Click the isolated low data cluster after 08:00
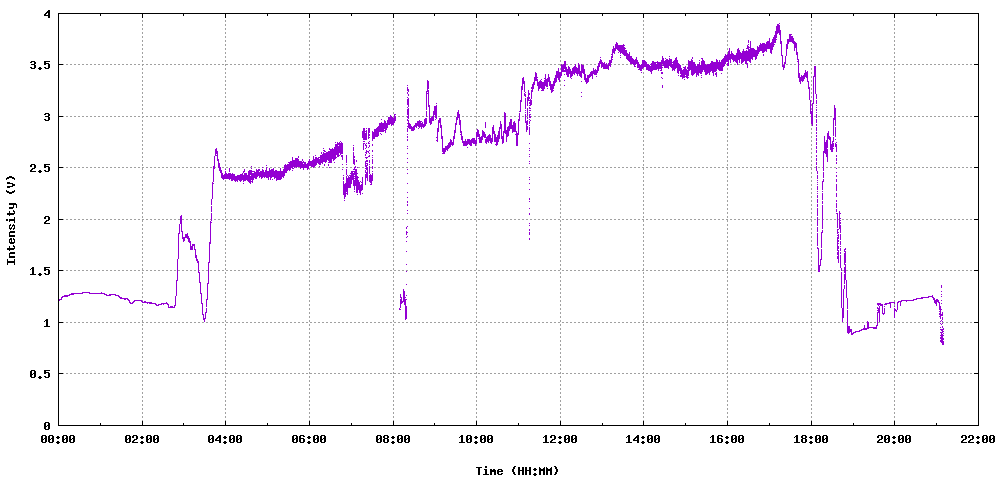The height and width of the screenshot is (480, 1000). pyautogui.click(x=403, y=303)
